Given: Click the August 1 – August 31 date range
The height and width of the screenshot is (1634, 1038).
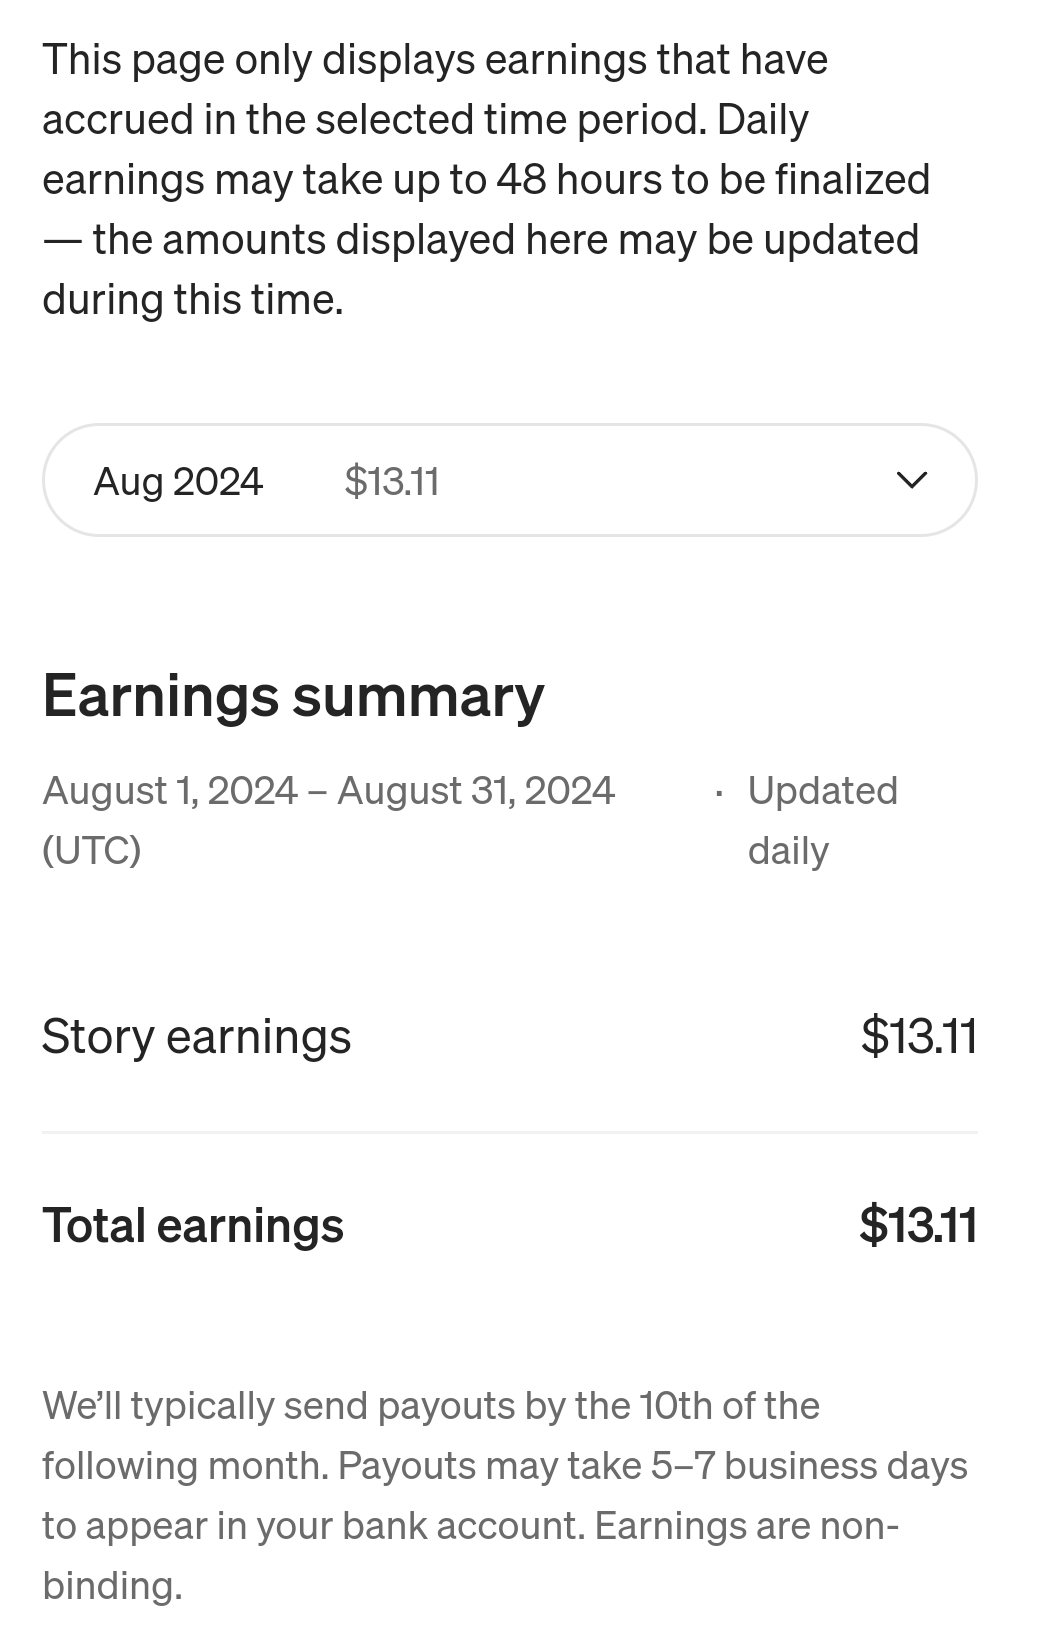Looking at the screenshot, I should click(328, 791).
